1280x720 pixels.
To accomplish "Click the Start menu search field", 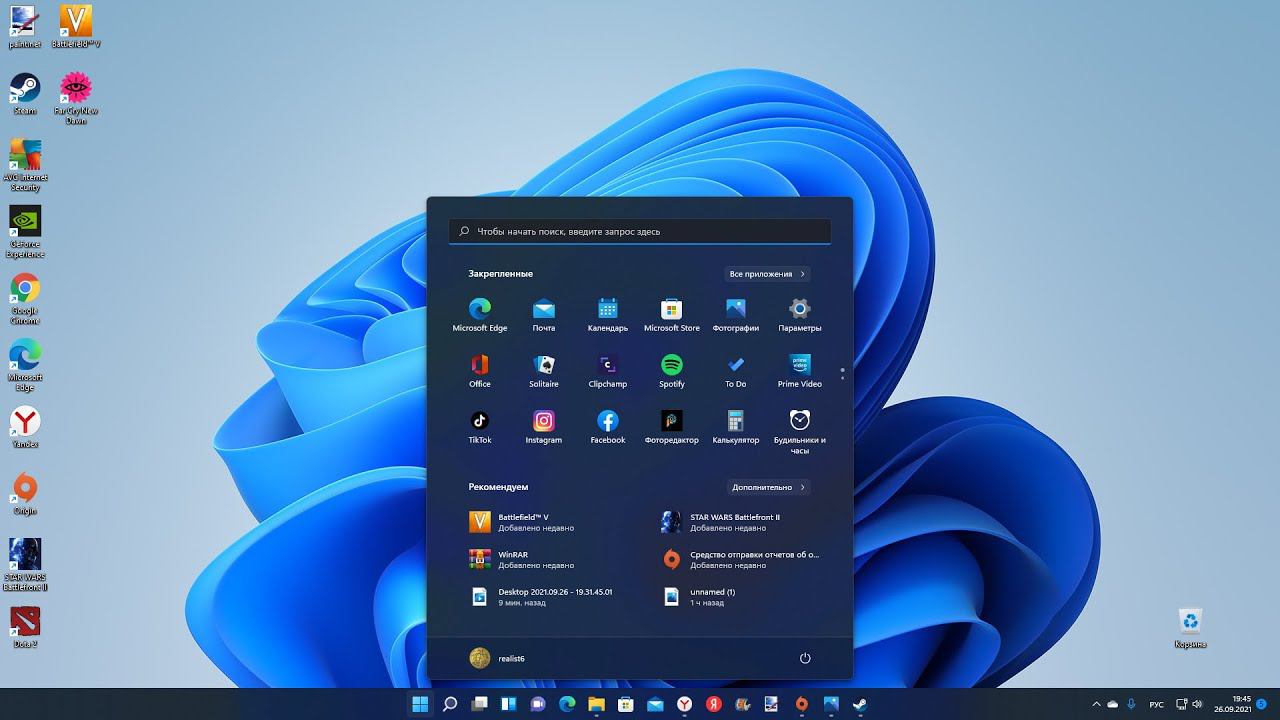I will (x=640, y=231).
